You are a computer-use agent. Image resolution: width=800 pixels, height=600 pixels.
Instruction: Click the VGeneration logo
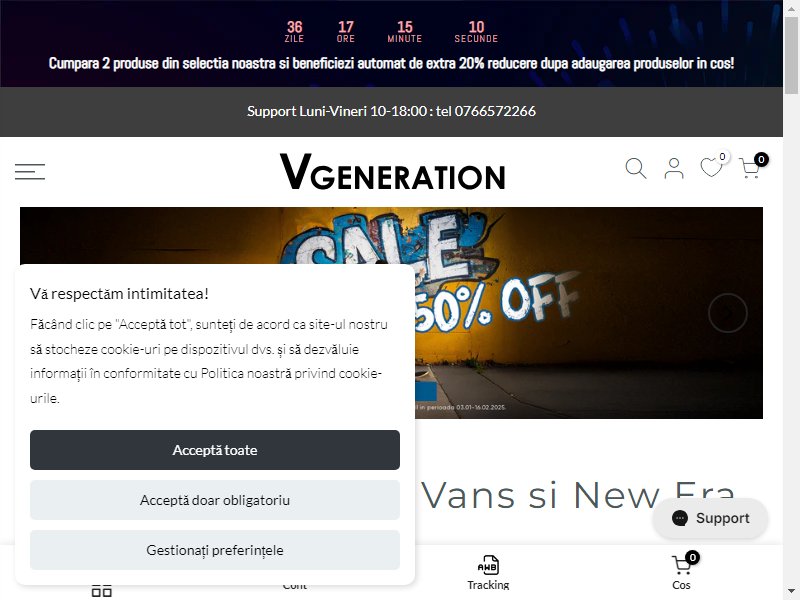click(x=392, y=172)
